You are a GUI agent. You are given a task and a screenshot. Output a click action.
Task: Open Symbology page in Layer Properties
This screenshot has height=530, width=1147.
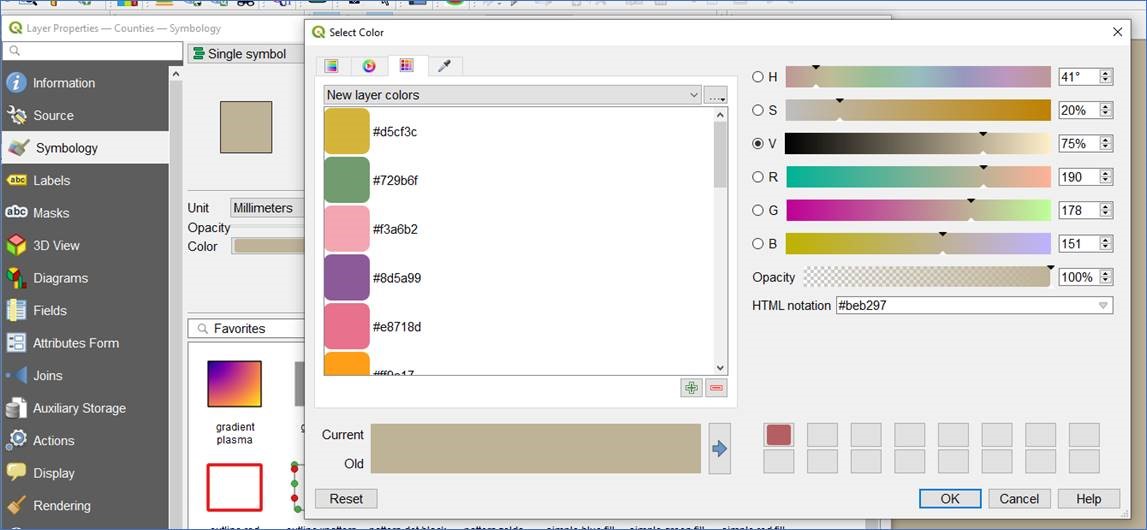(85, 148)
